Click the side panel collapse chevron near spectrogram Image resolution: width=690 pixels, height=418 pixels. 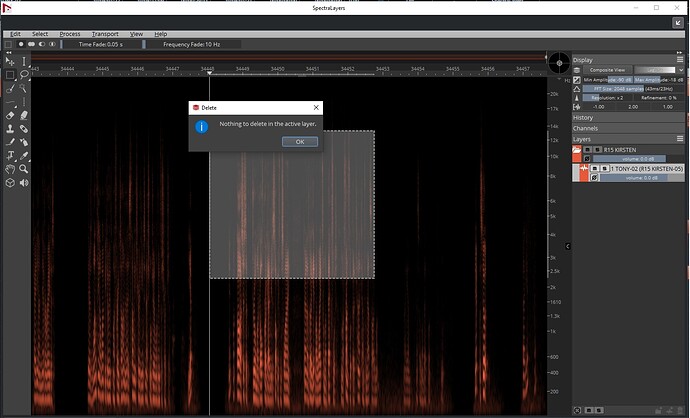pos(568,246)
